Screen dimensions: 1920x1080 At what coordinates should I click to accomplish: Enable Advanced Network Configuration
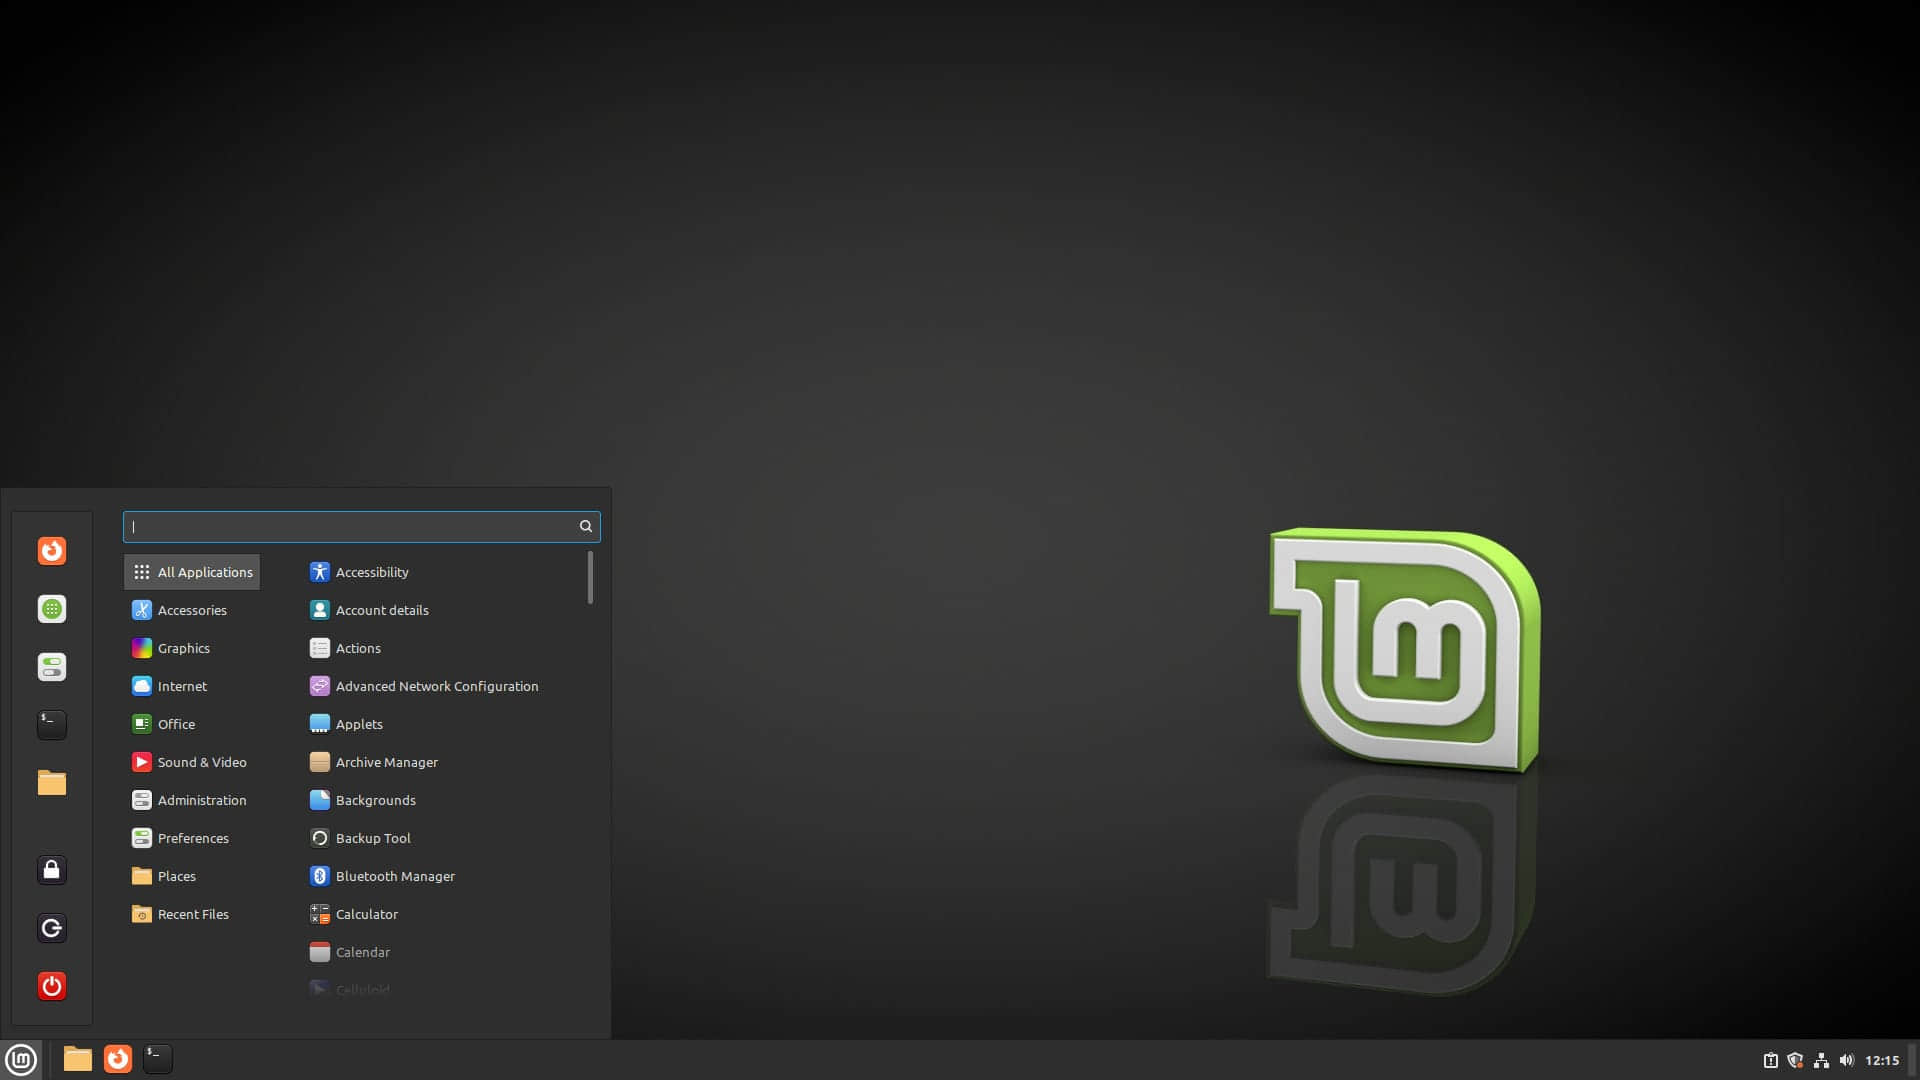(436, 686)
